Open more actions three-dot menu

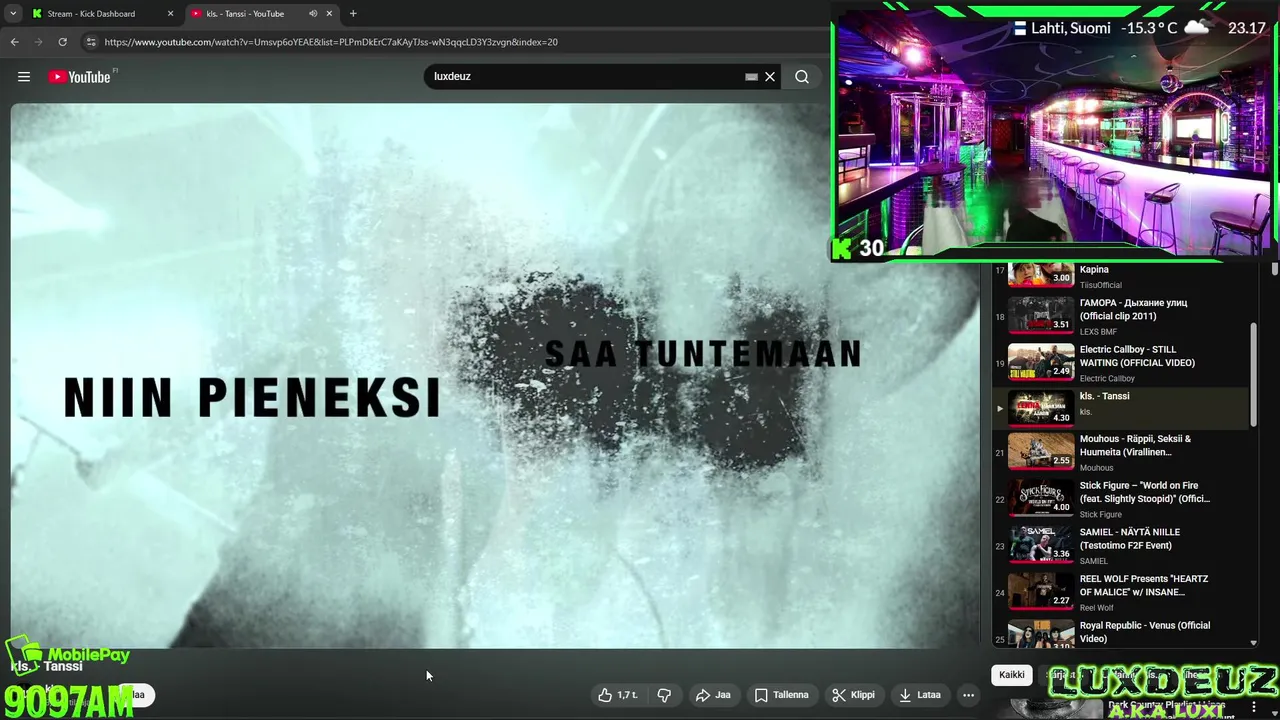[x=968, y=695]
